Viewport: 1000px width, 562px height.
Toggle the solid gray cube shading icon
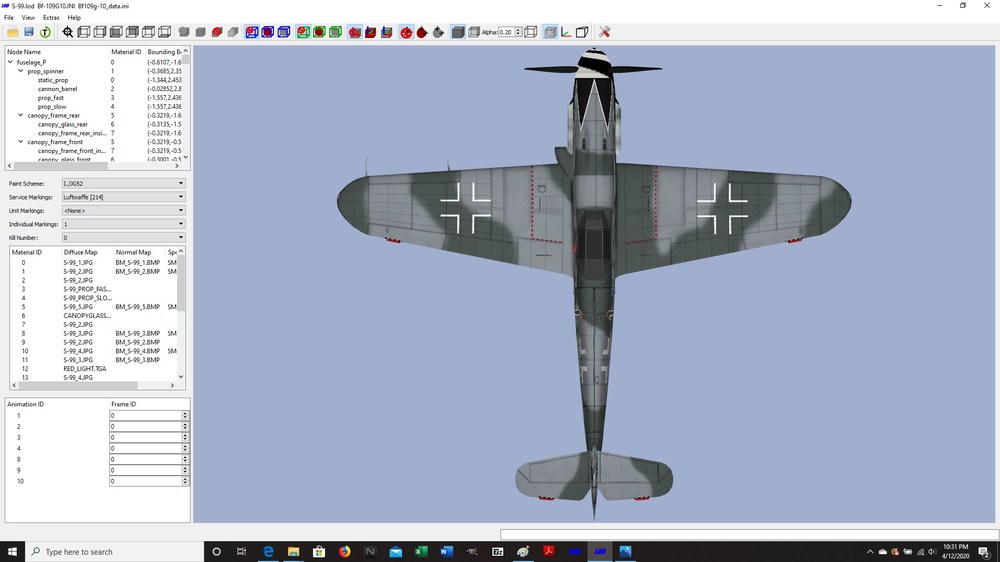tap(458, 32)
